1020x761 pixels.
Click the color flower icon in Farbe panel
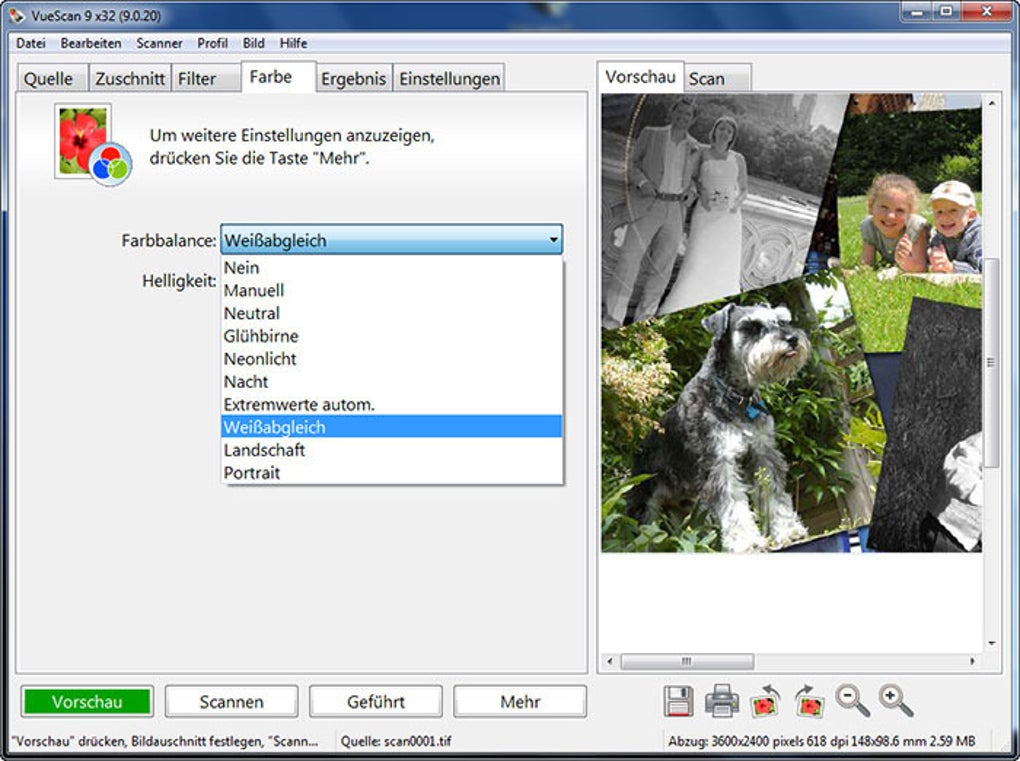click(93, 145)
